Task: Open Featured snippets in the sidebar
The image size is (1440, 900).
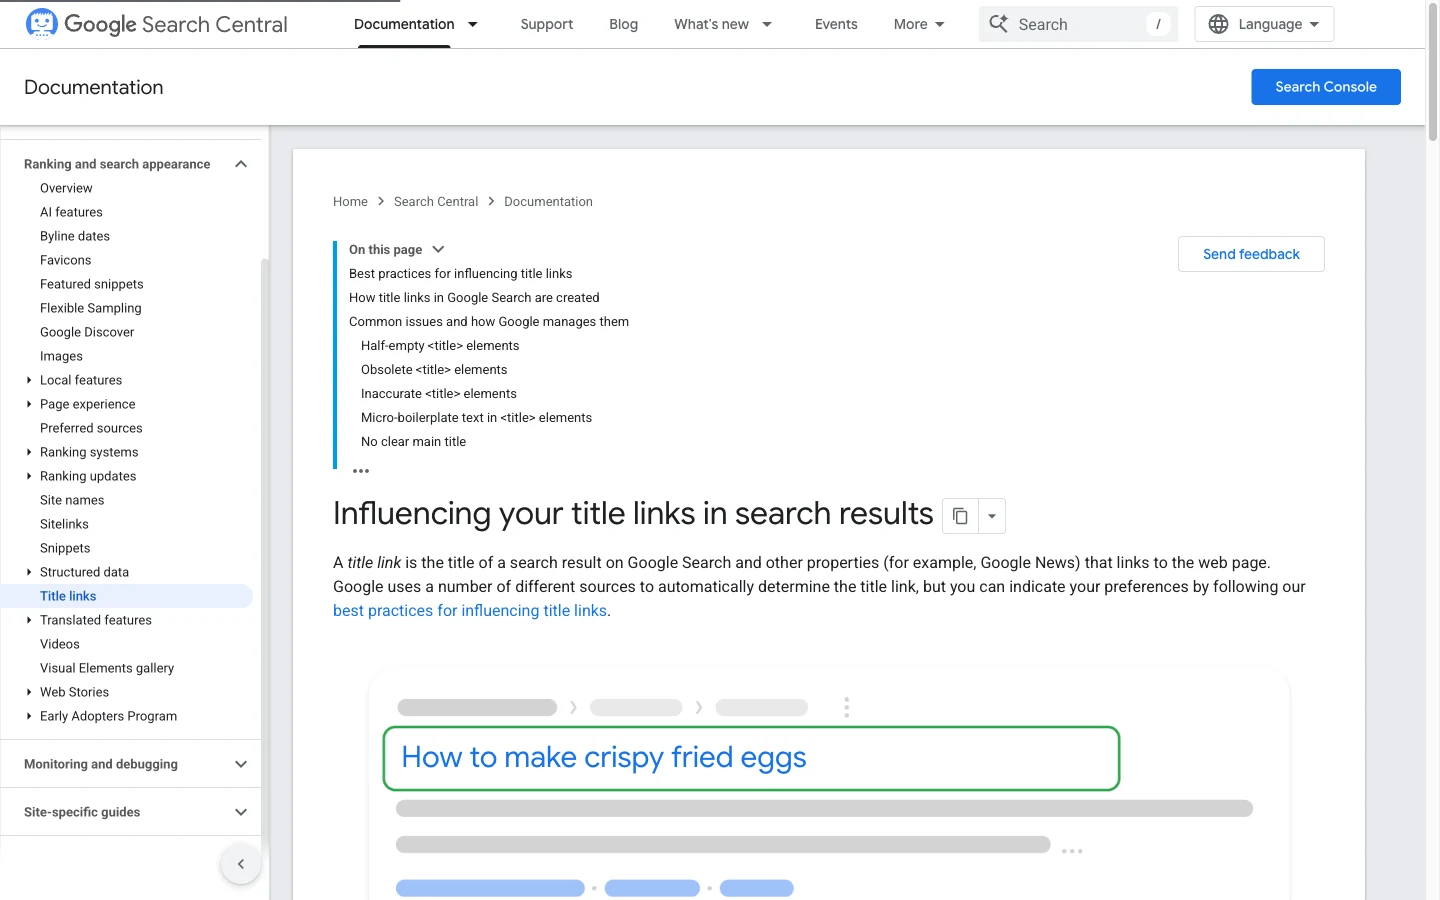Action: 92,284
